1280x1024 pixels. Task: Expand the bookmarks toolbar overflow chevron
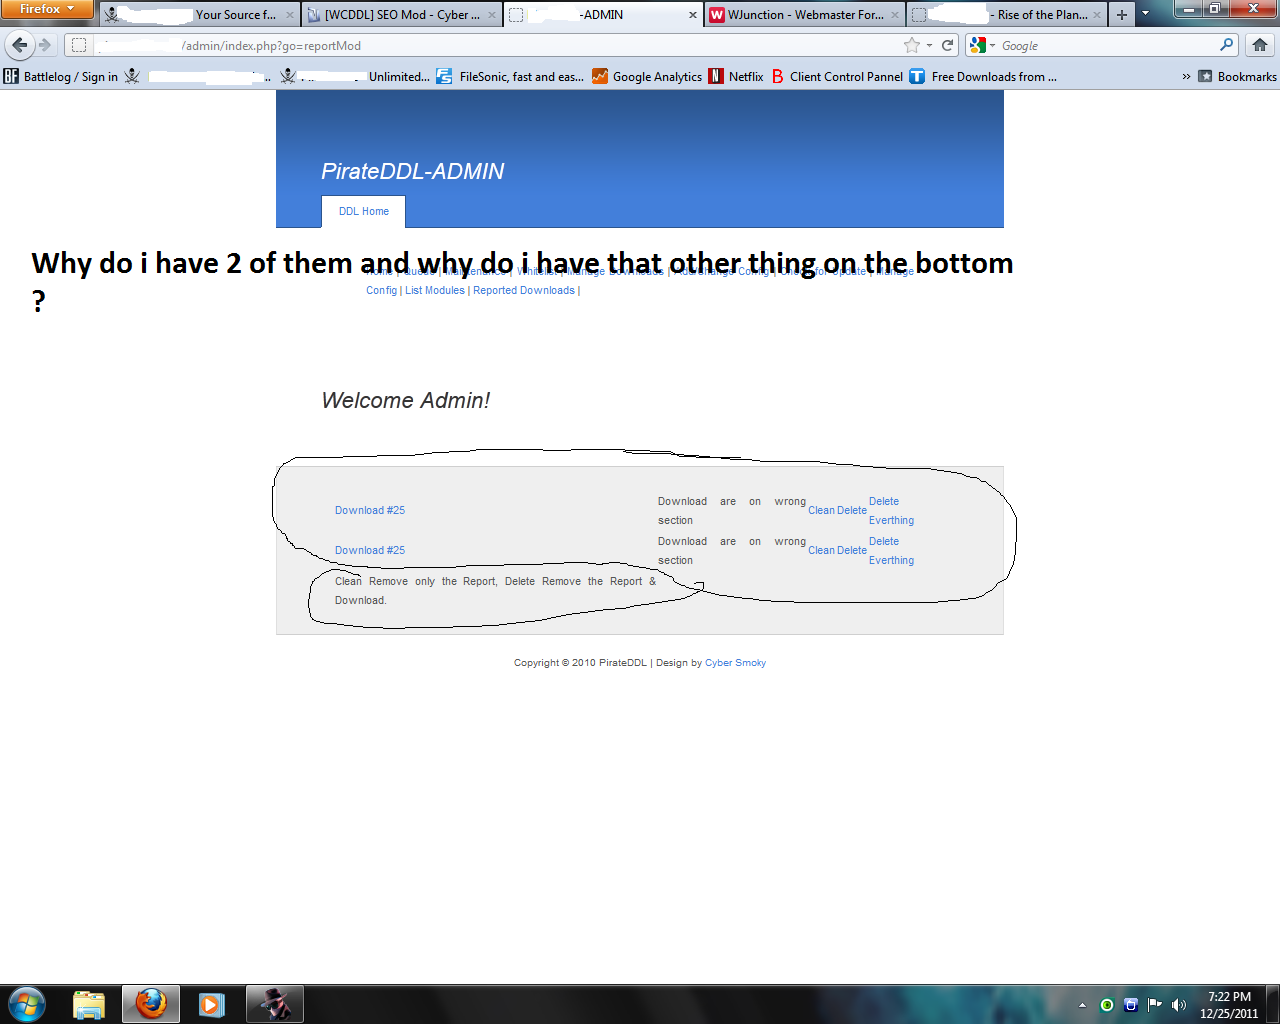click(x=1186, y=77)
